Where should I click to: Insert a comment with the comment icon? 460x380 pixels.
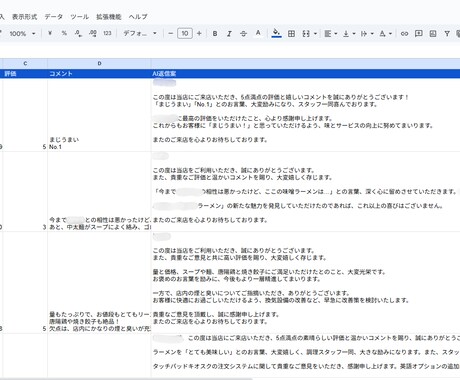coord(418,33)
